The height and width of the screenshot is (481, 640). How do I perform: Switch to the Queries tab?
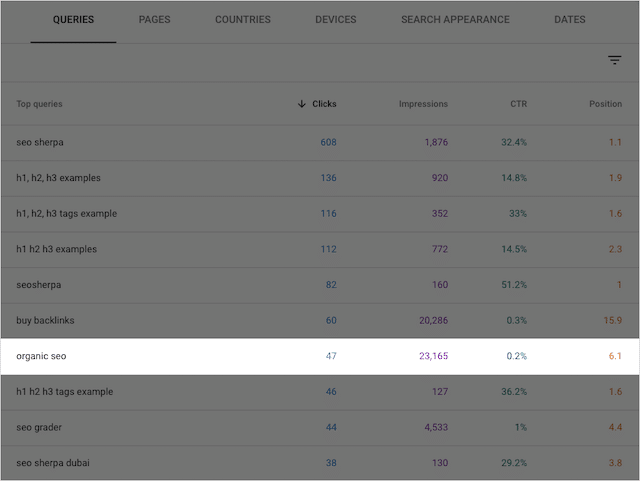pyautogui.click(x=73, y=20)
